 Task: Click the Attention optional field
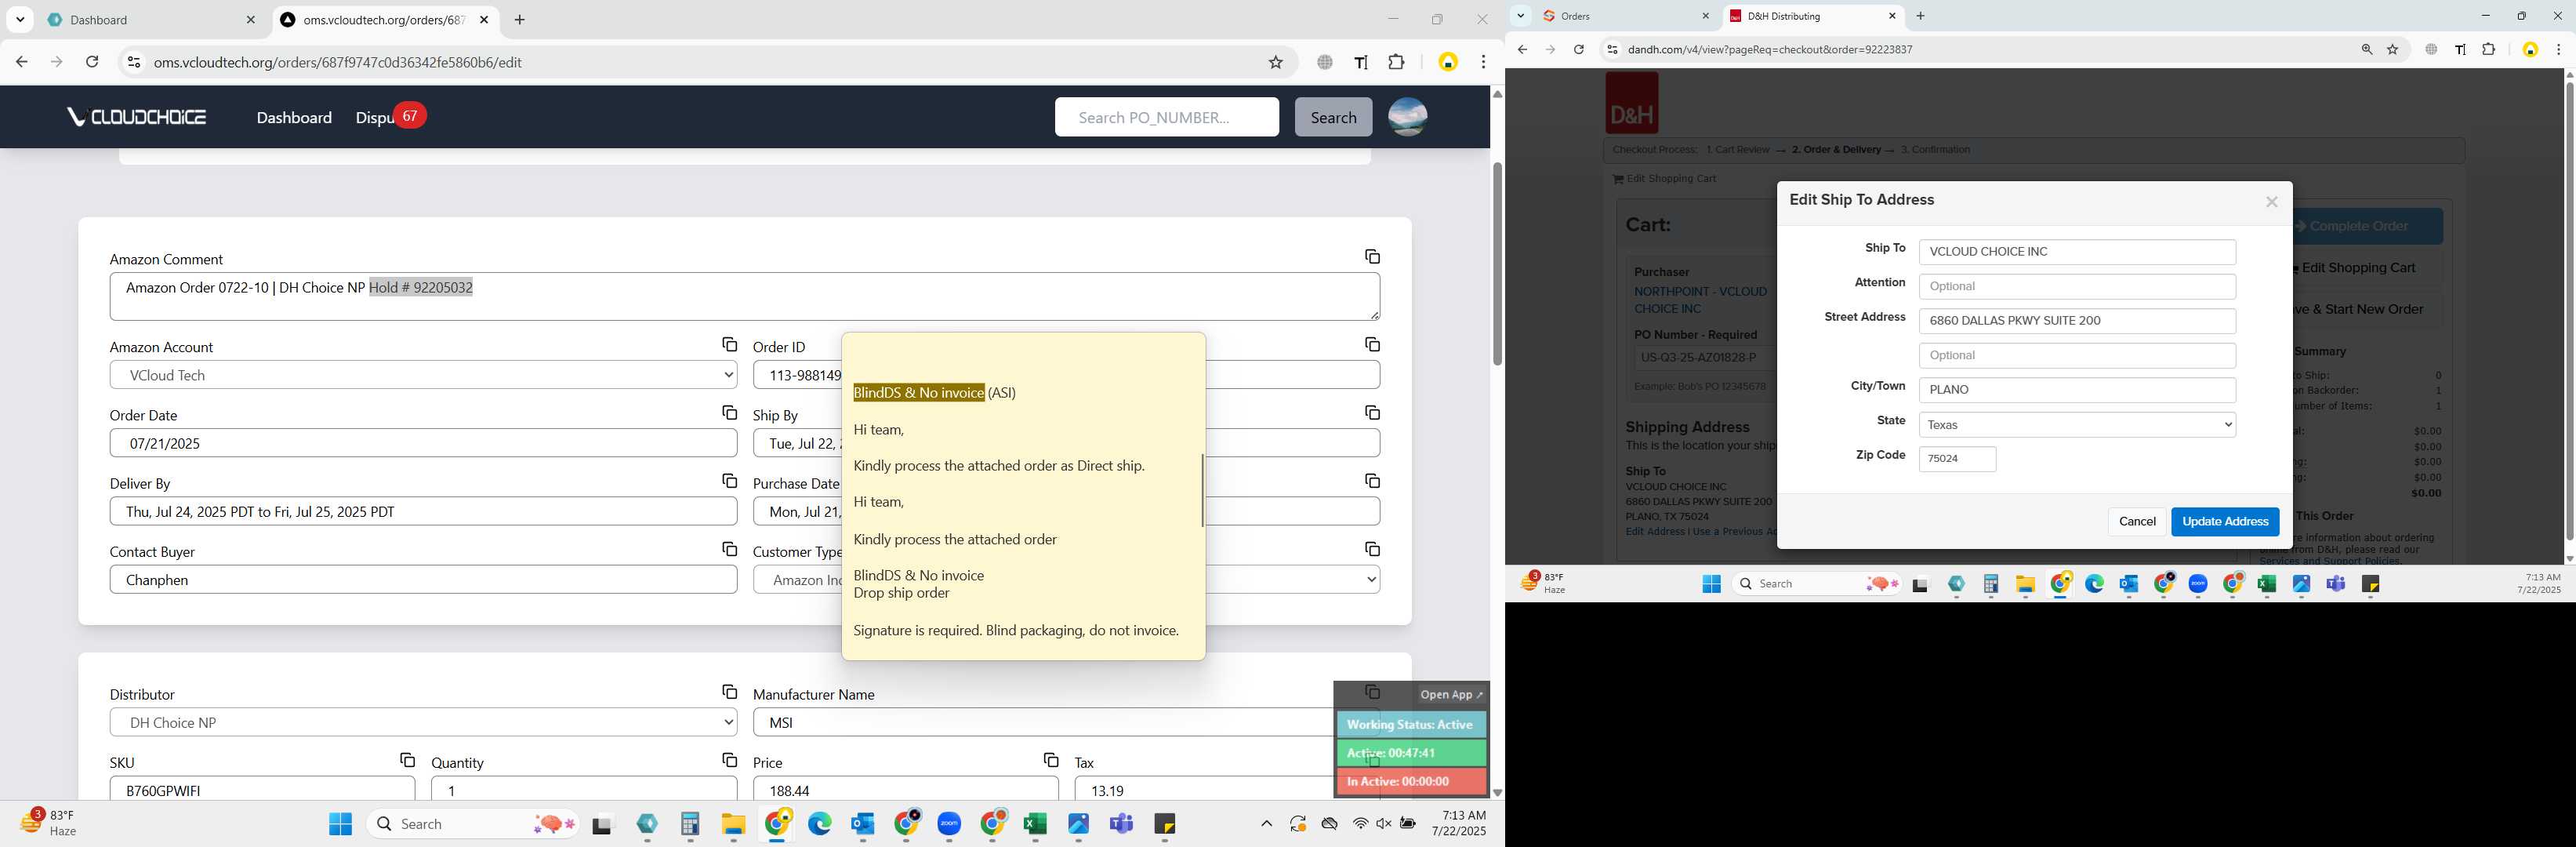pyautogui.click(x=2077, y=287)
